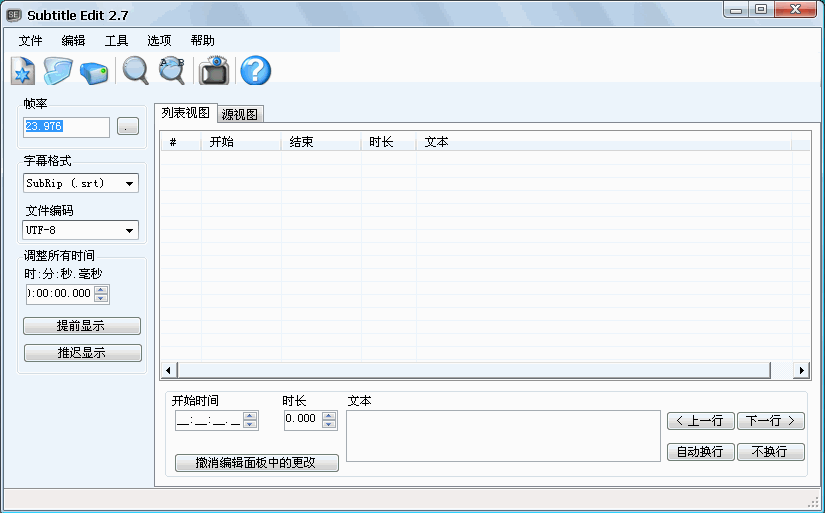
Task: Maximize the Subtitle Edit window
Action: click(761, 10)
